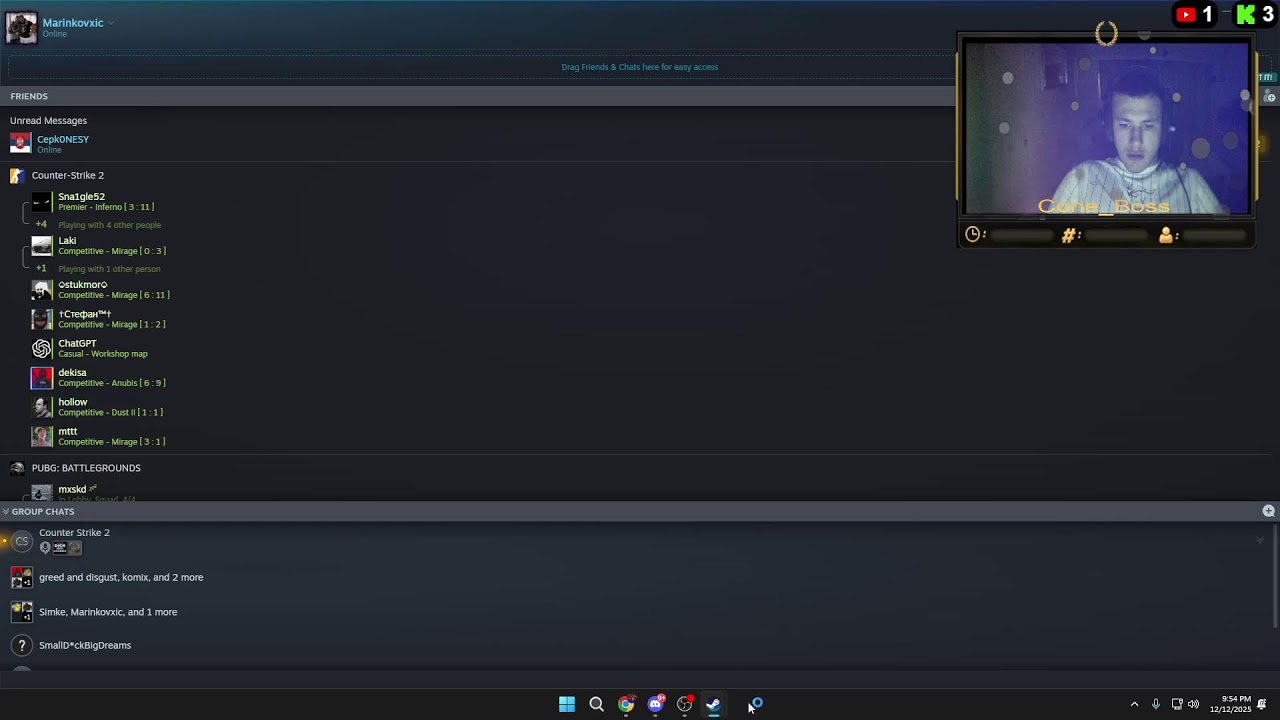Open Marinkovxic profile avatar
Image resolution: width=1280 pixels, height=720 pixels.
pyautogui.click(x=21, y=28)
